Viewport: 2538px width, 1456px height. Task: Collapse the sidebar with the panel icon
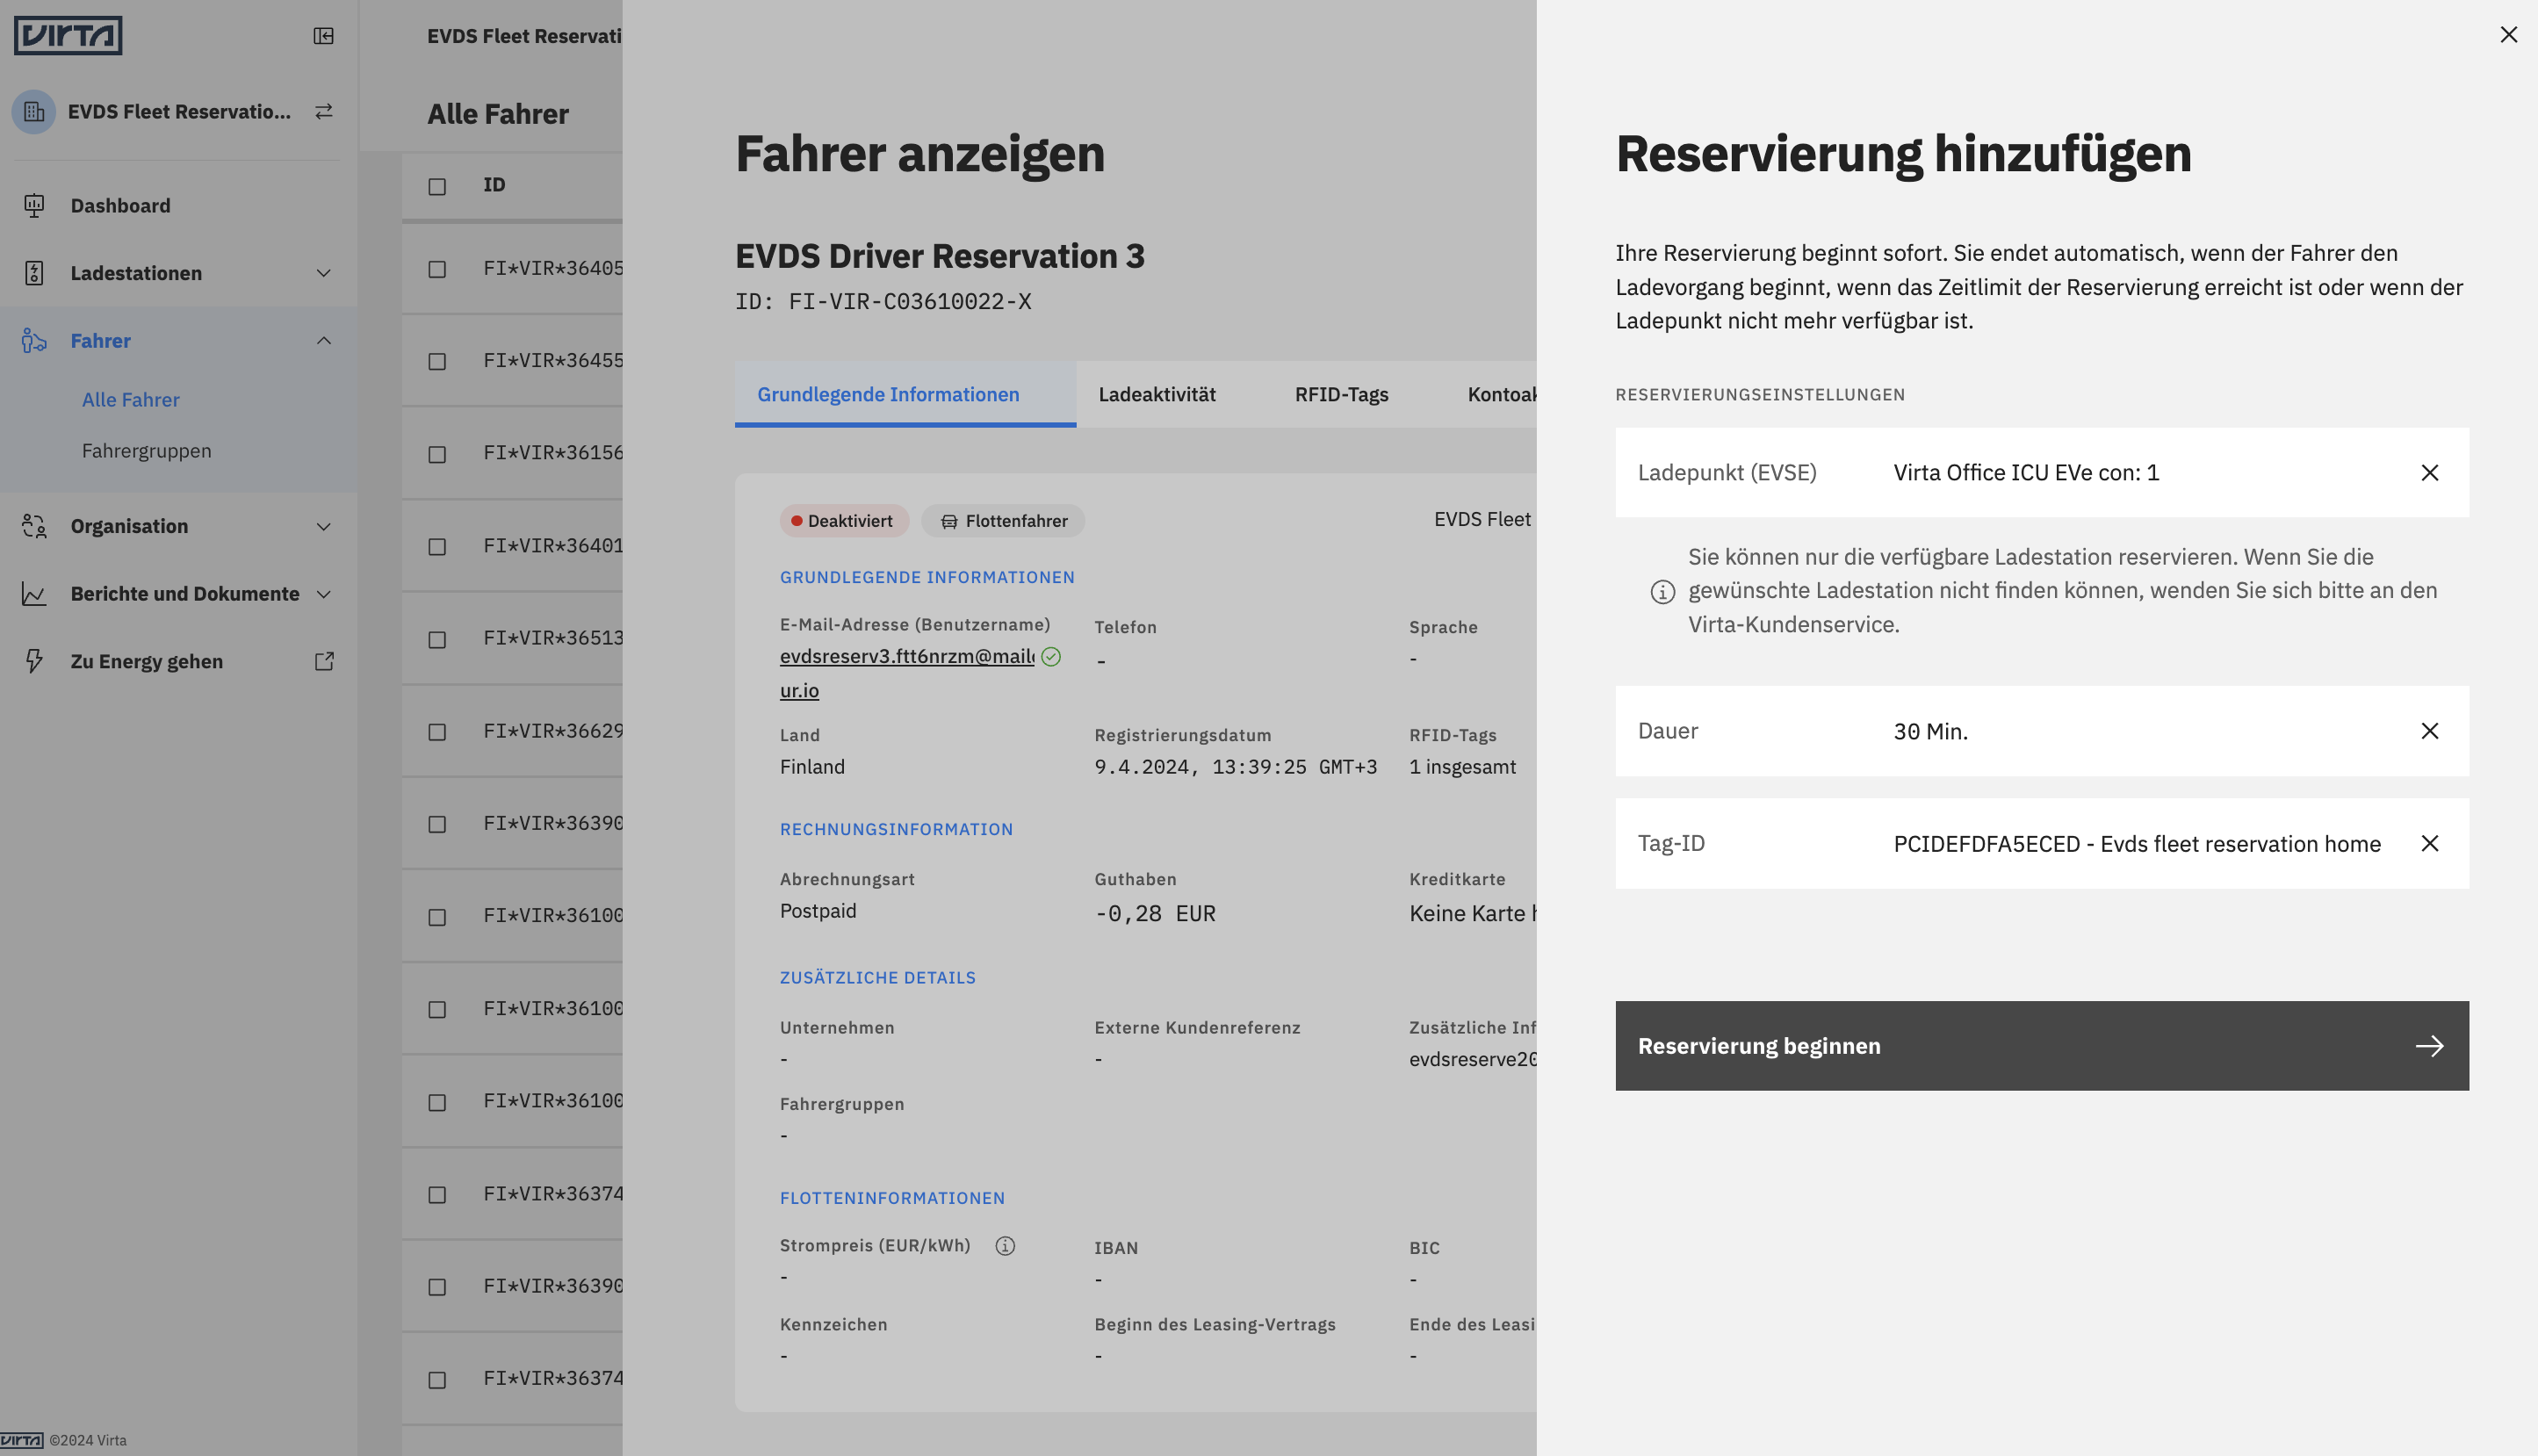point(323,36)
